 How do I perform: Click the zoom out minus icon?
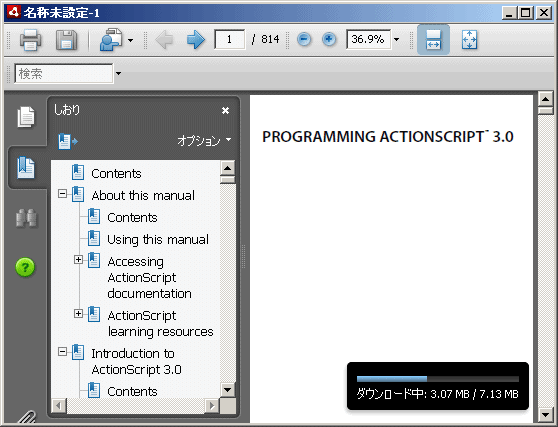click(x=304, y=39)
